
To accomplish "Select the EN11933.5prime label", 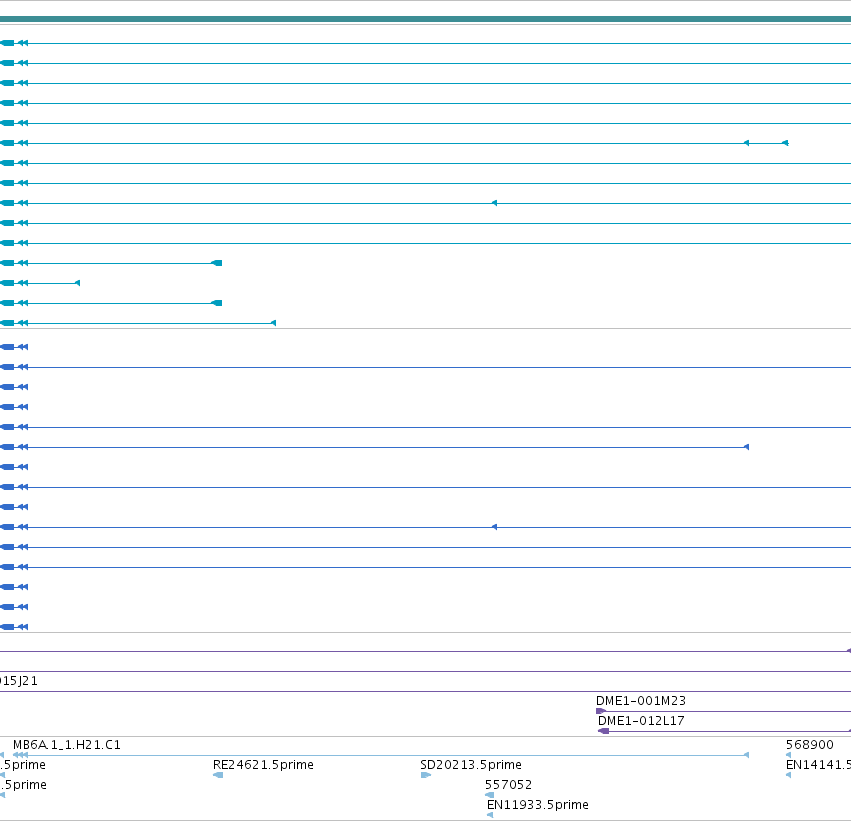I will (x=537, y=805).
